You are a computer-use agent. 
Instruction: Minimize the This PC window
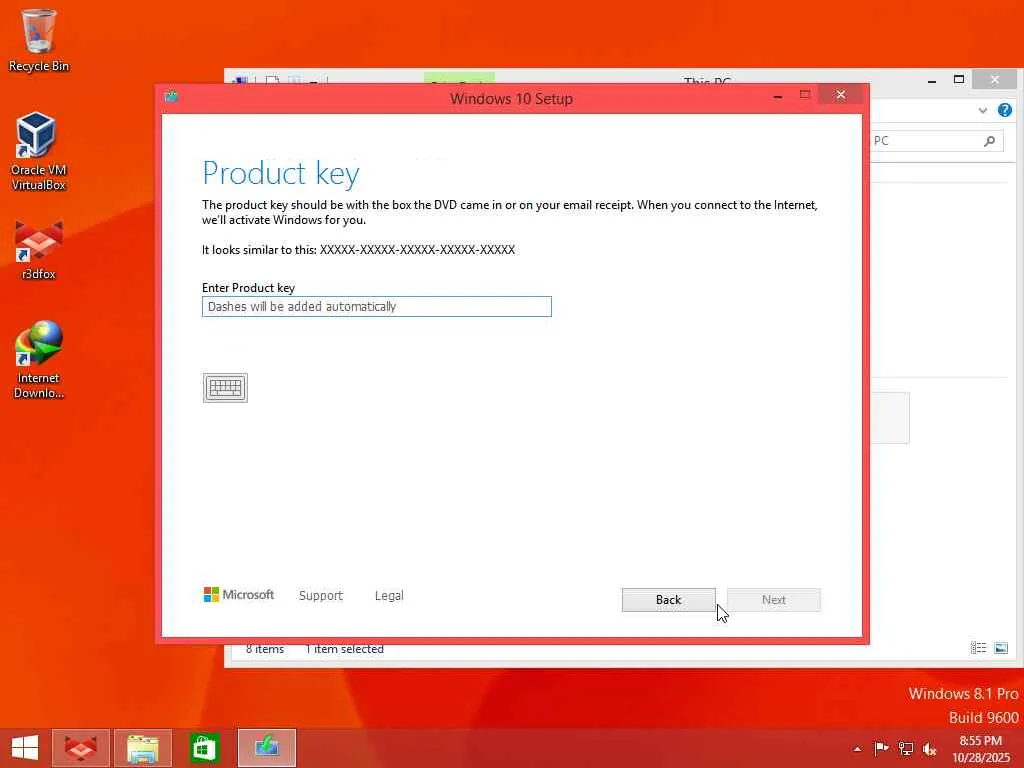(932, 80)
